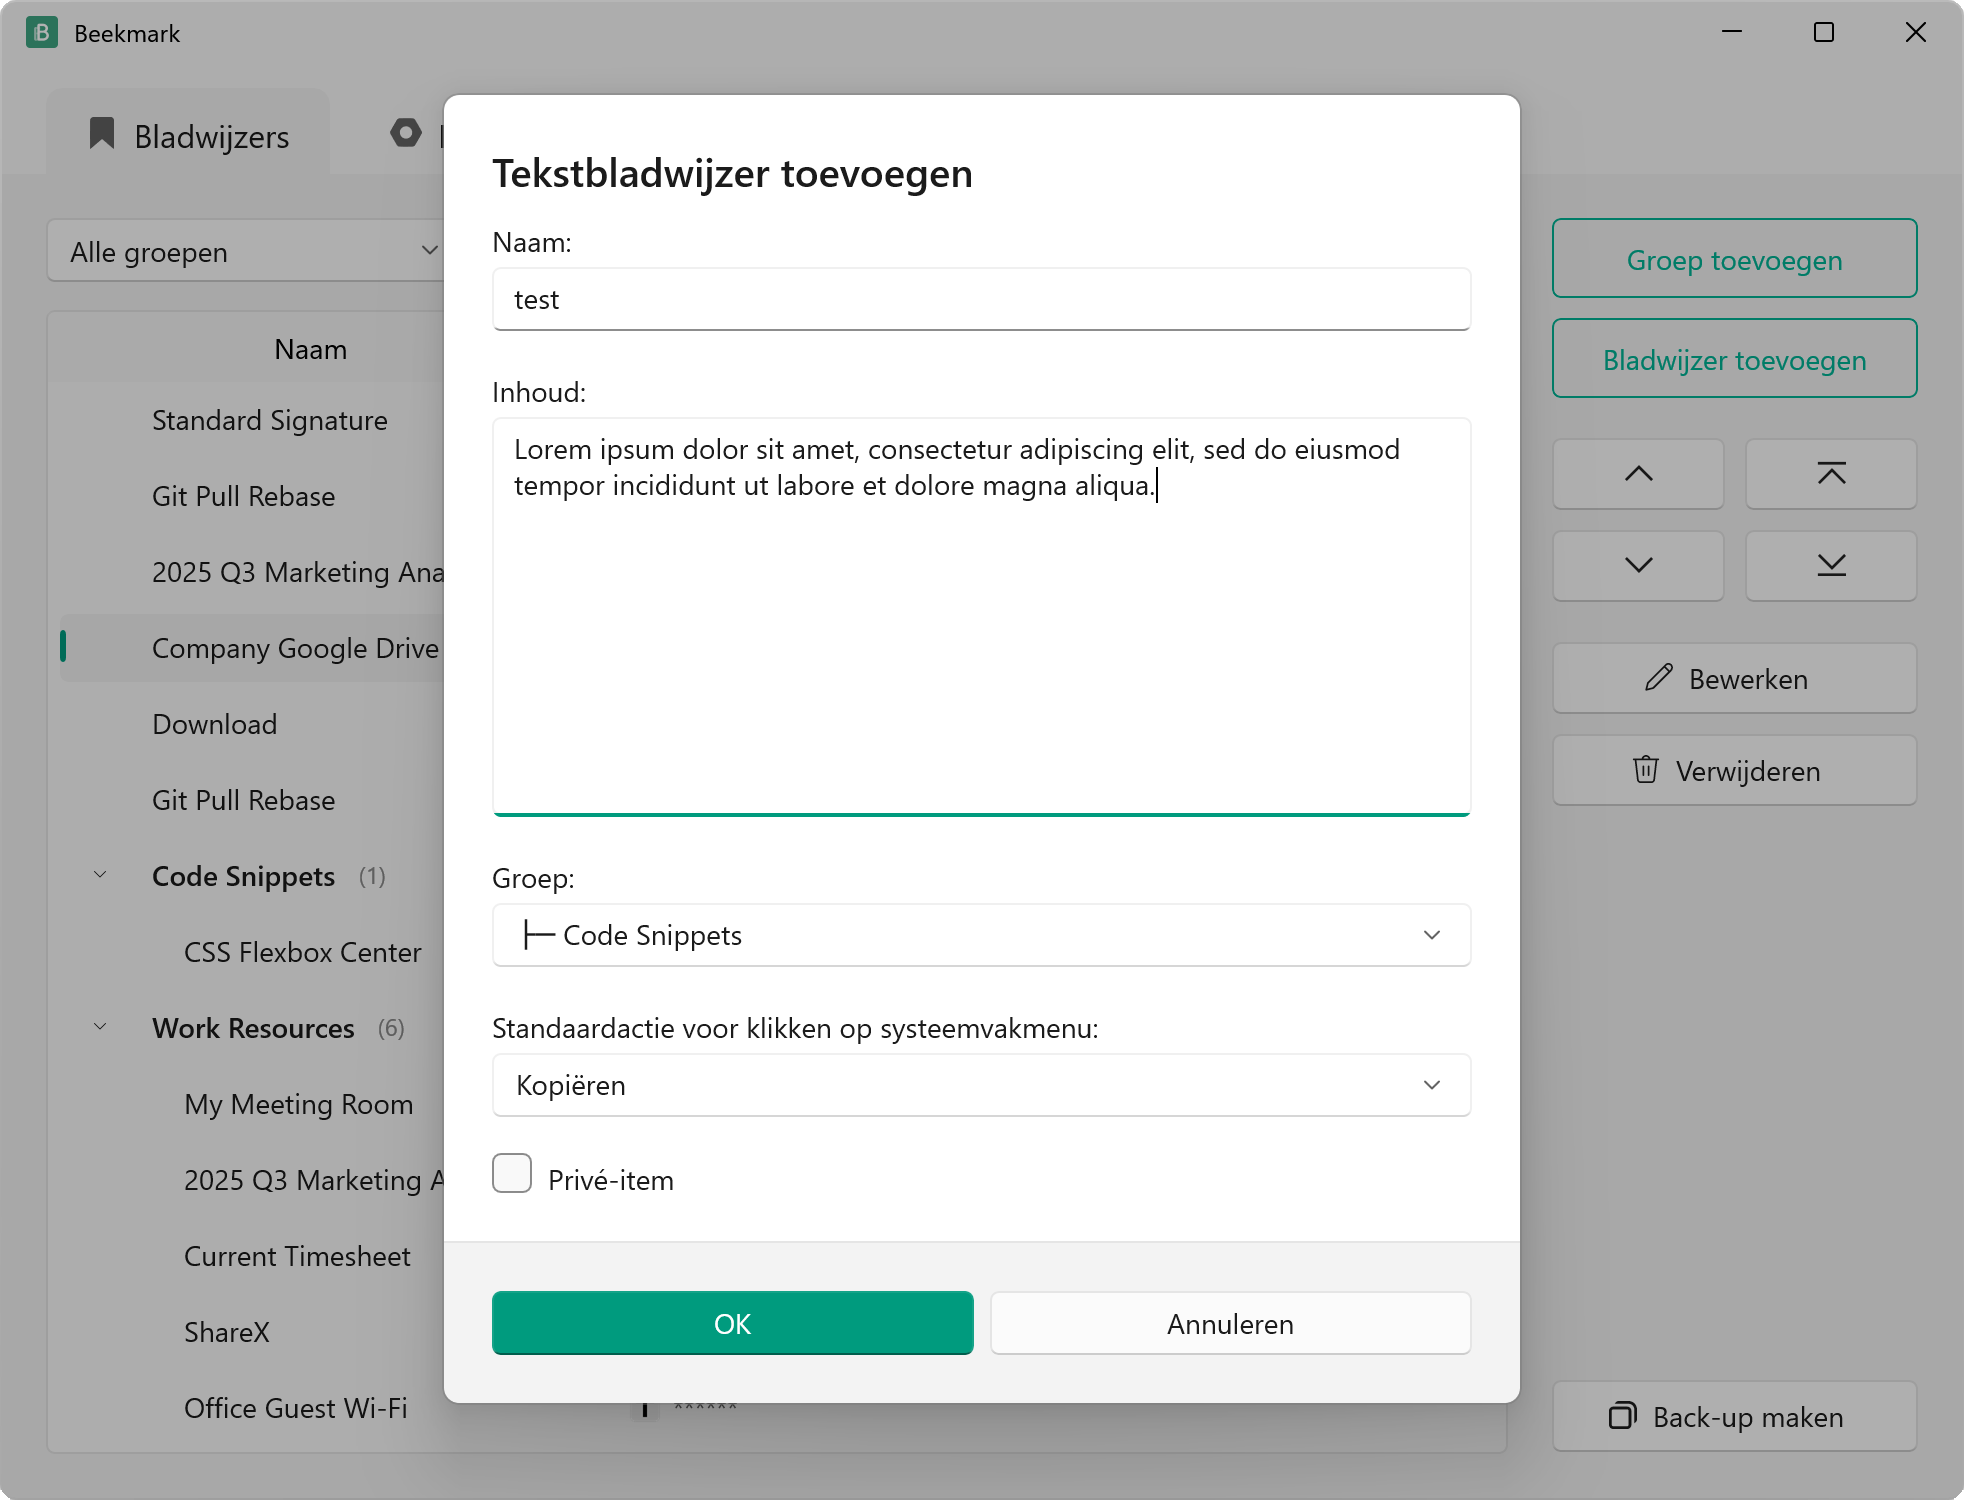Click the Groep toevoegen button
Image resolution: width=1964 pixels, height=1500 pixels.
(x=1734, y=259)
